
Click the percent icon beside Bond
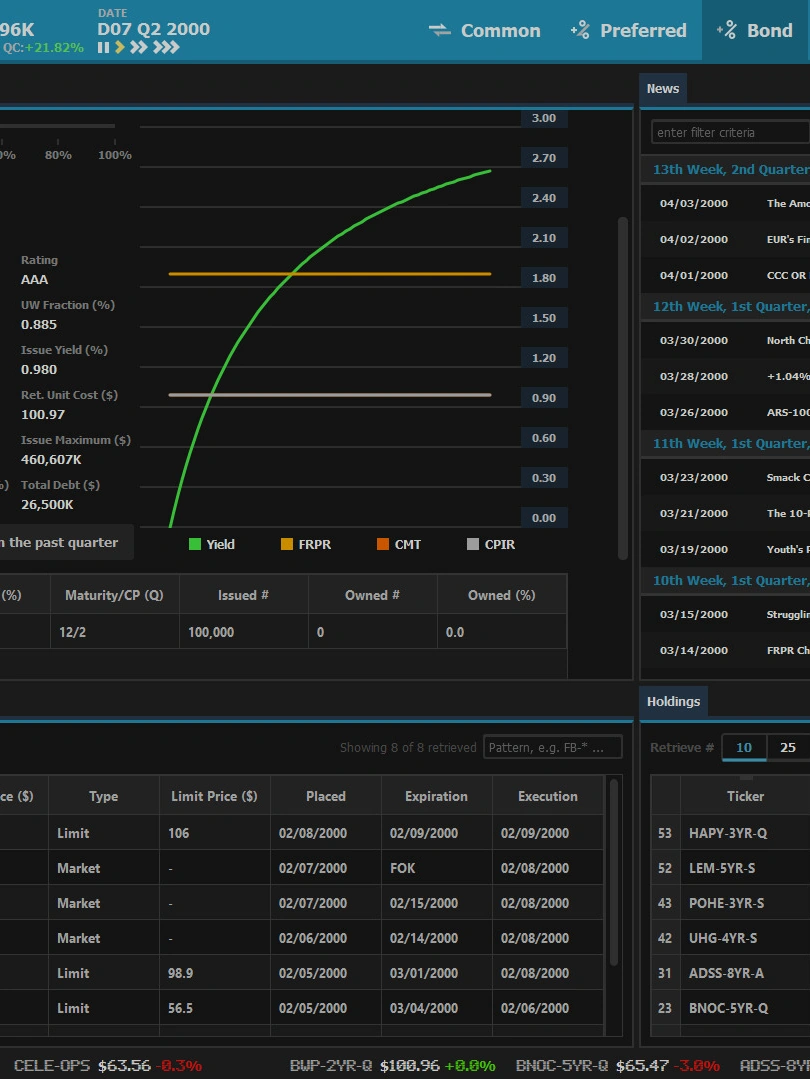727,30
